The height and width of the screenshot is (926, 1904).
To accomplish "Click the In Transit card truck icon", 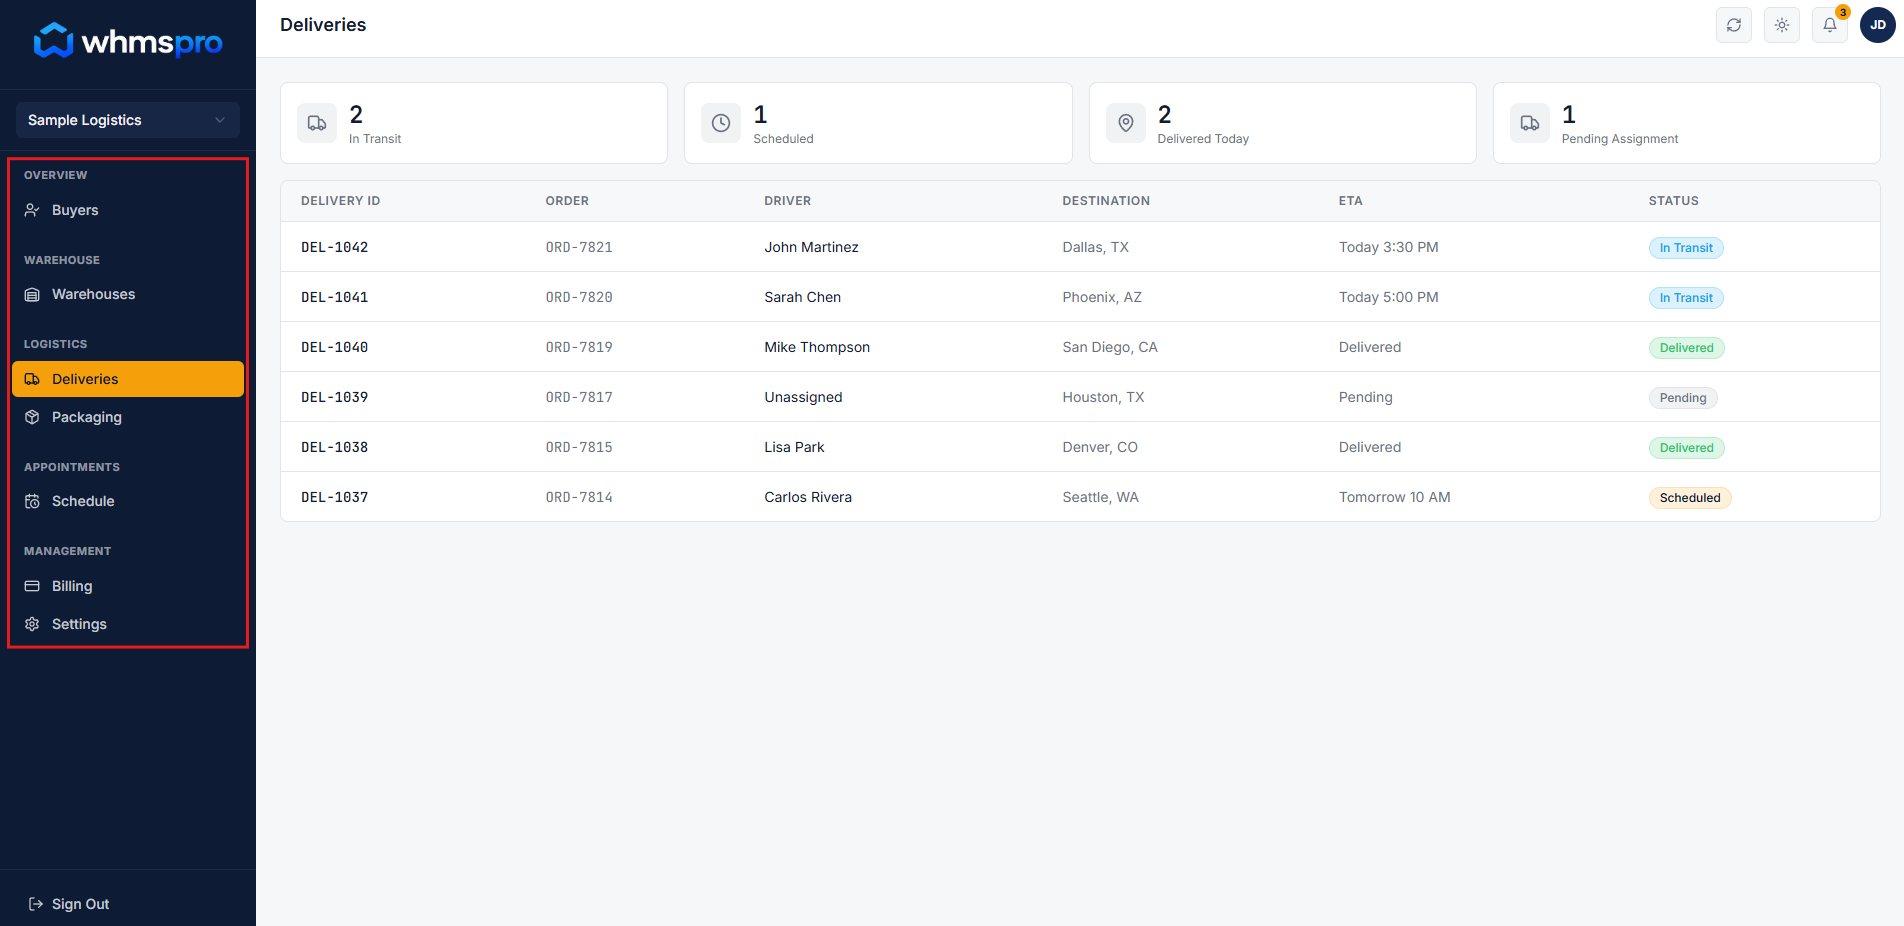I will tap(317, 123).
